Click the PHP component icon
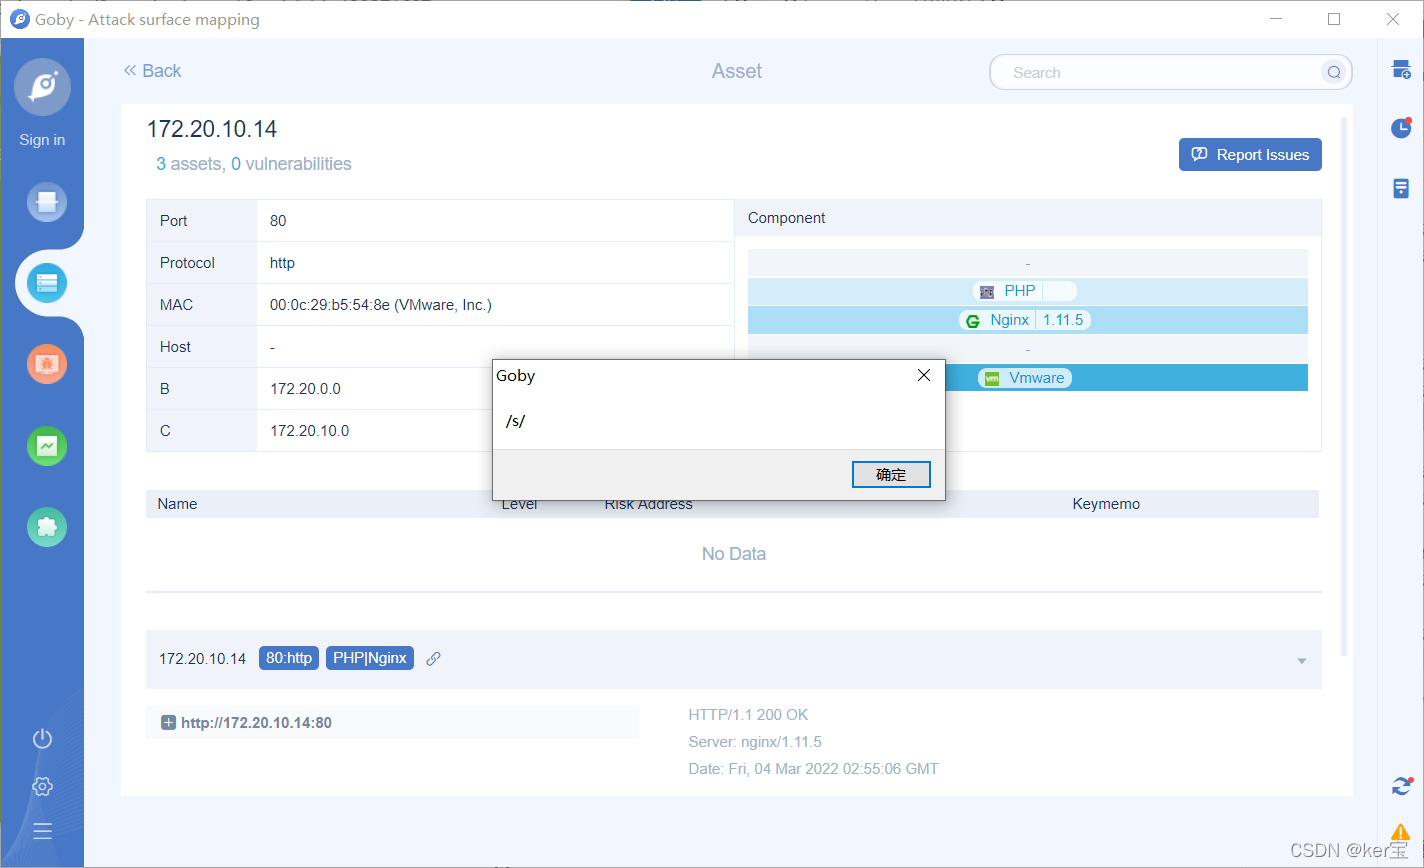Viewport: 1424px width, 868px height. coord(988,291)
